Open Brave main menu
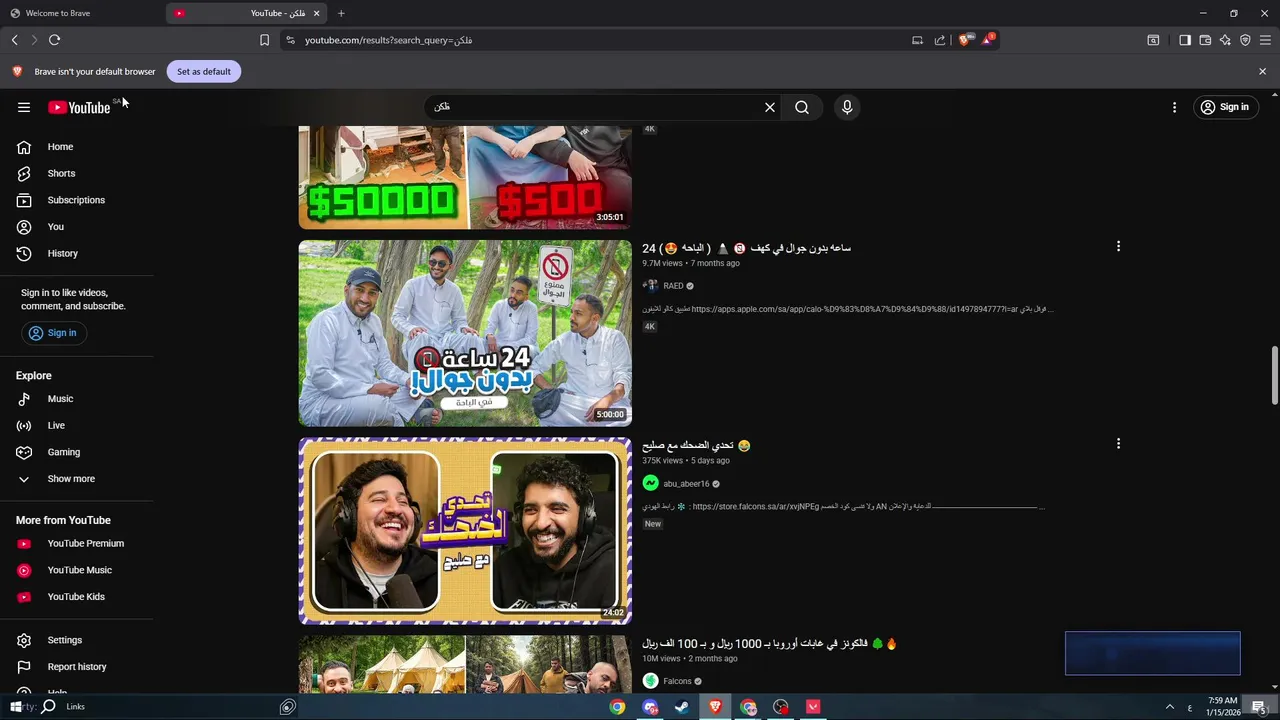 1265,40
